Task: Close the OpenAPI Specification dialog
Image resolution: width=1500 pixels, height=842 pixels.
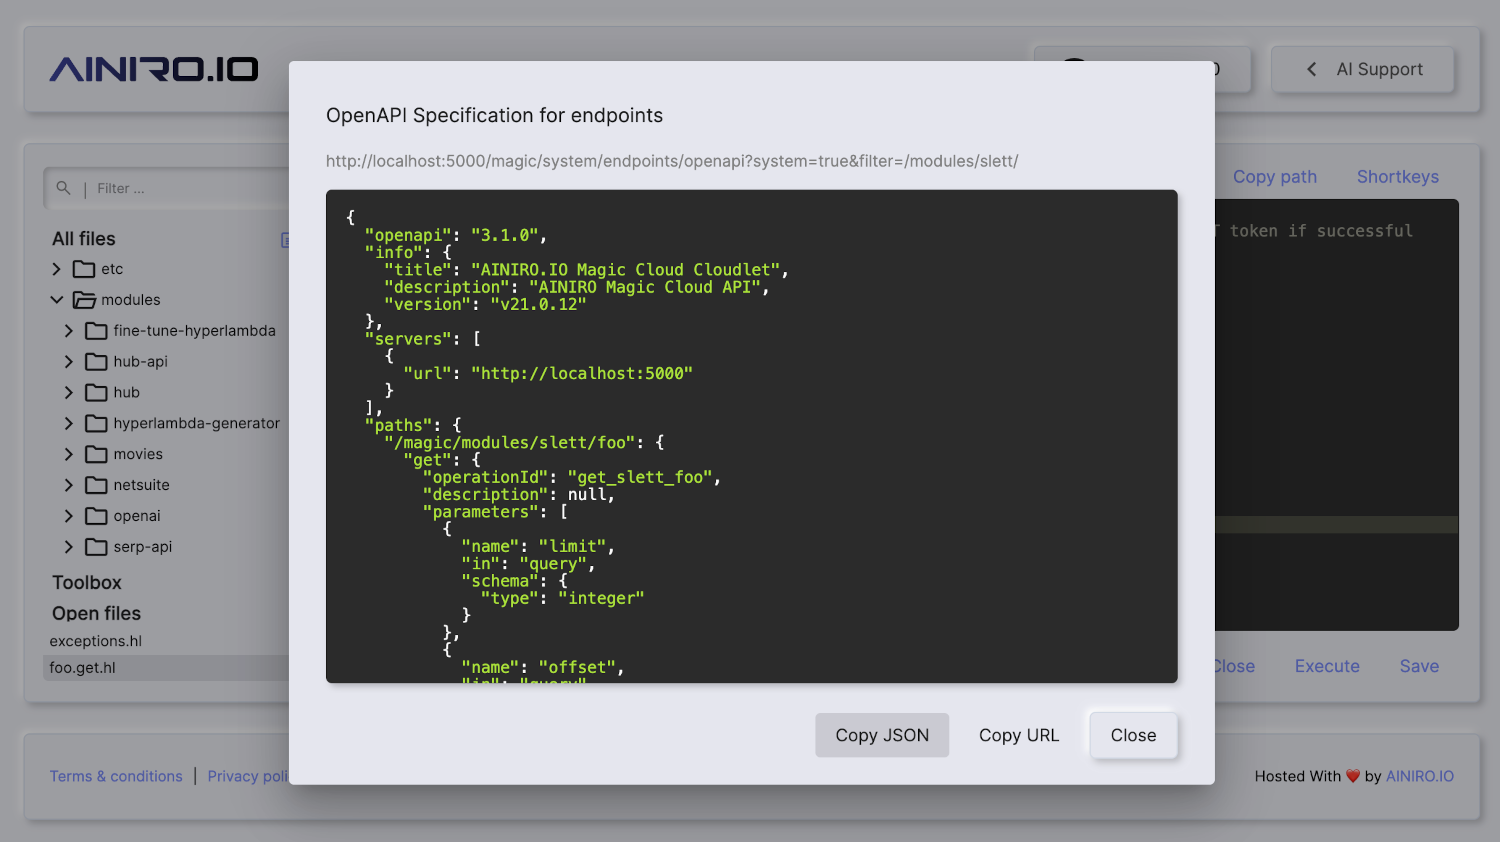Action: pos(1133,735)
